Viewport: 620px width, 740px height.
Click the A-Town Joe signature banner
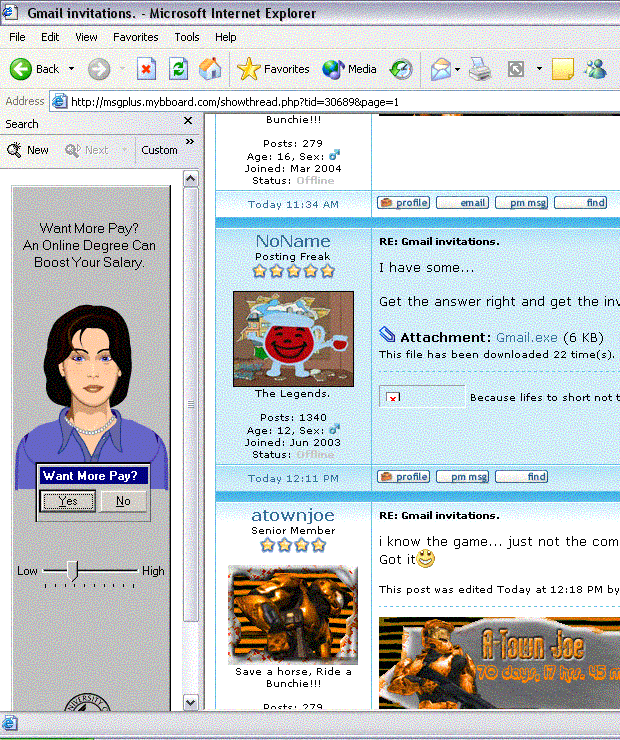pyautogui.click(x=499, y=663)
